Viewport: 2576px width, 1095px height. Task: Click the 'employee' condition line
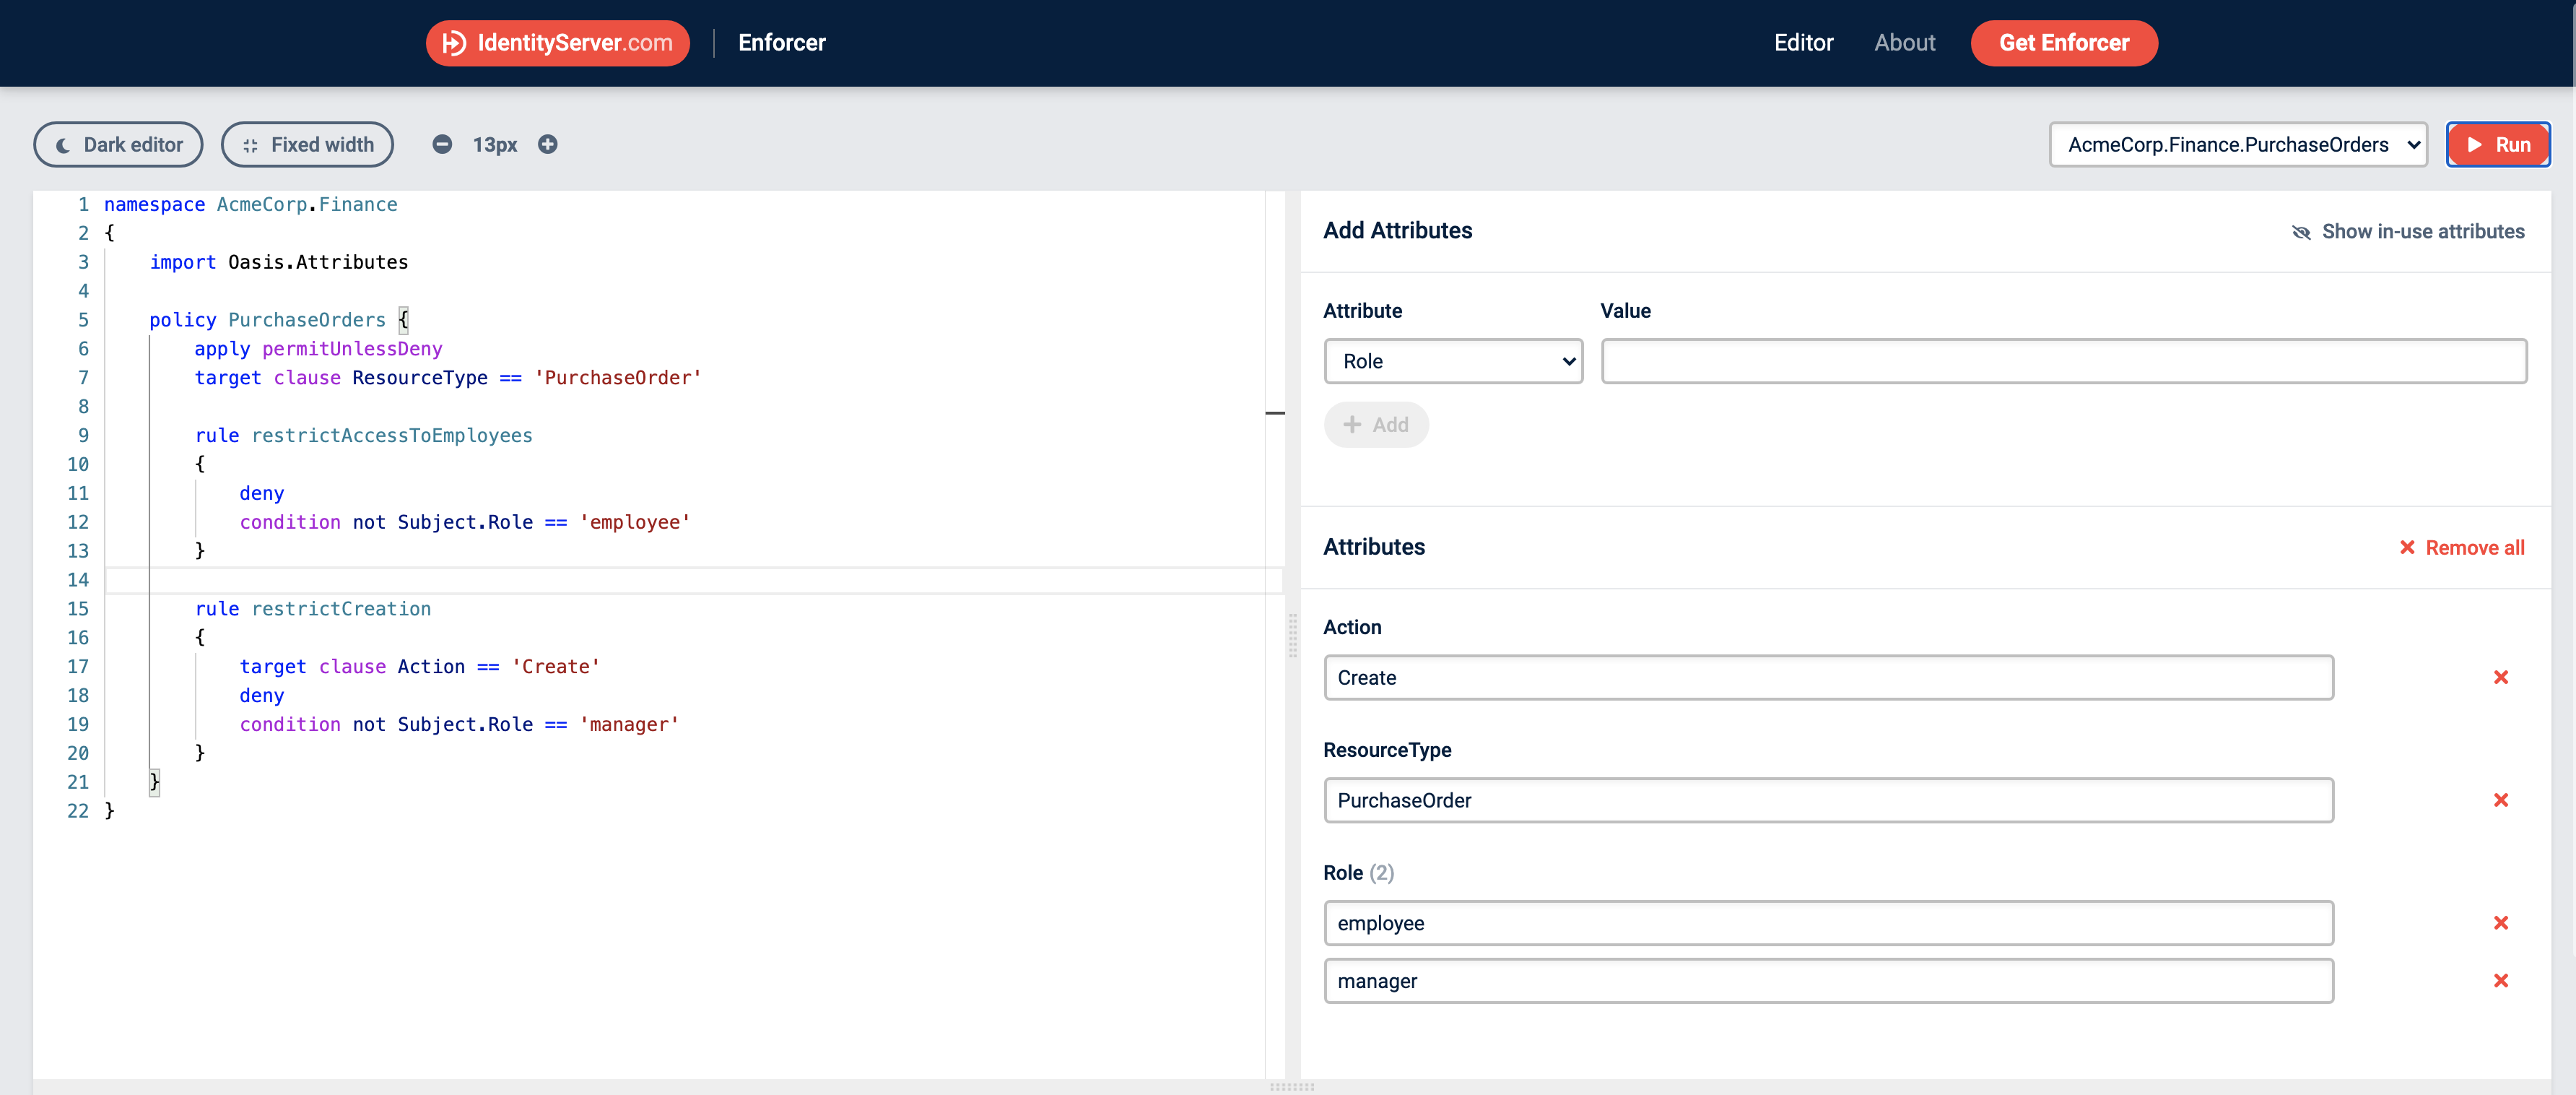[x=465, y=523]
